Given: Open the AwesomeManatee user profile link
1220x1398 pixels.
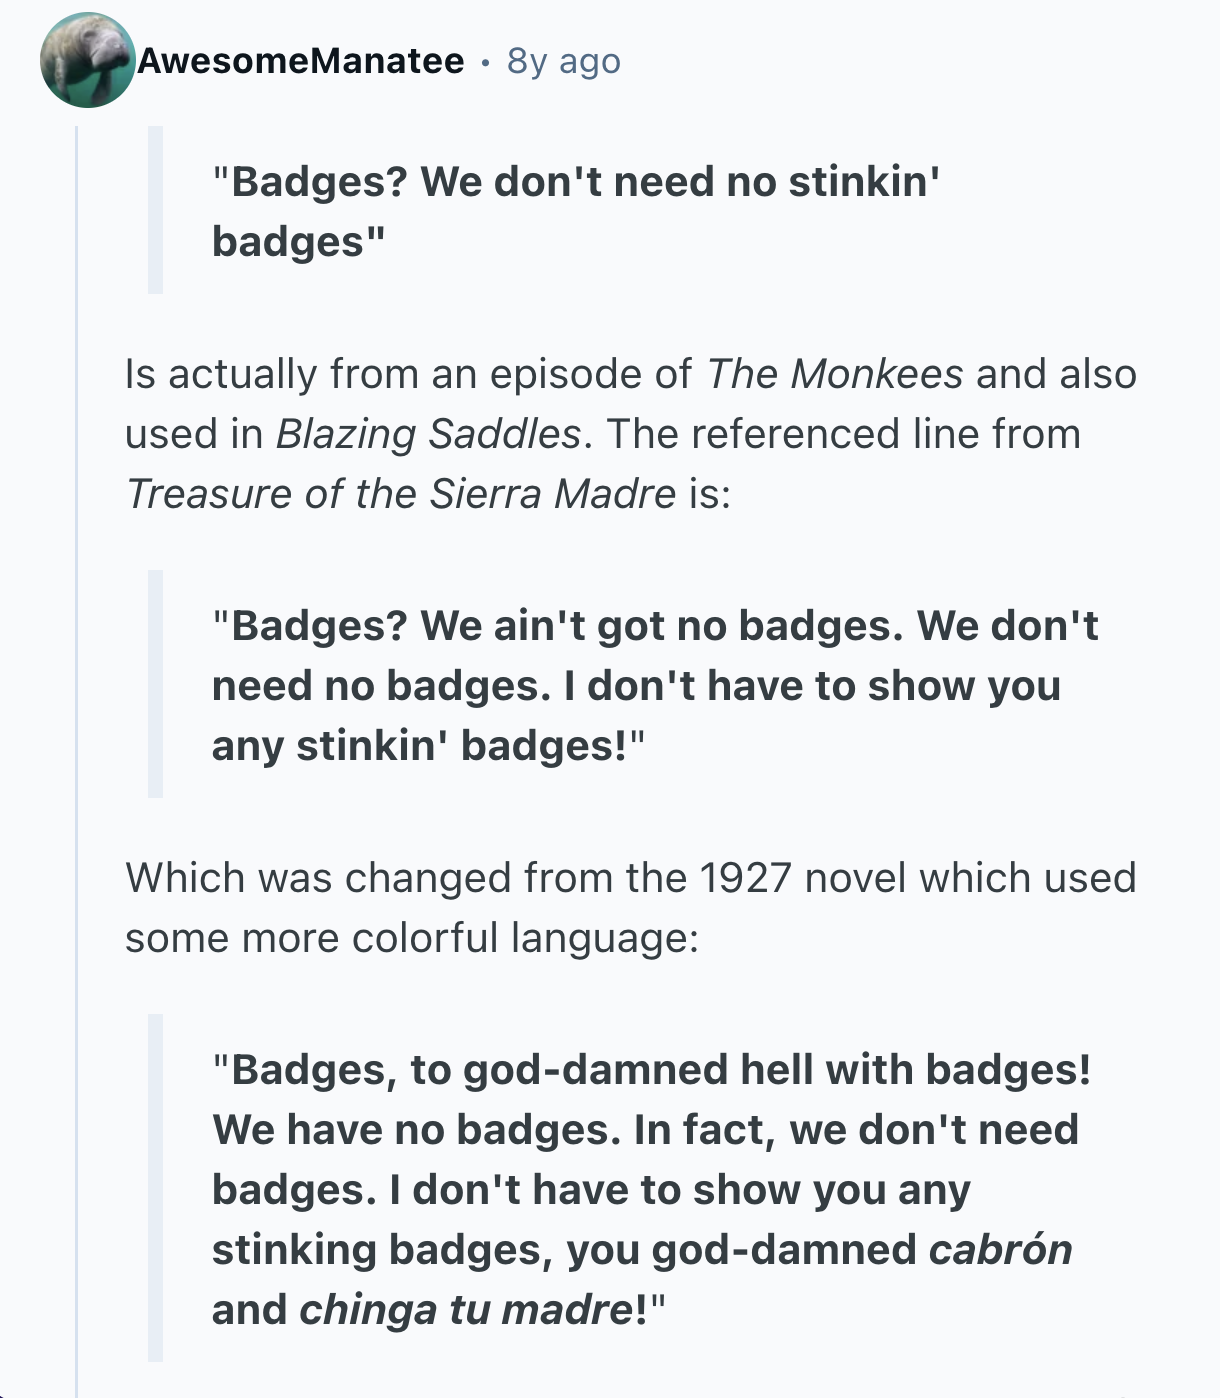Looking at the screenshot, I should [x=301, y=61].
